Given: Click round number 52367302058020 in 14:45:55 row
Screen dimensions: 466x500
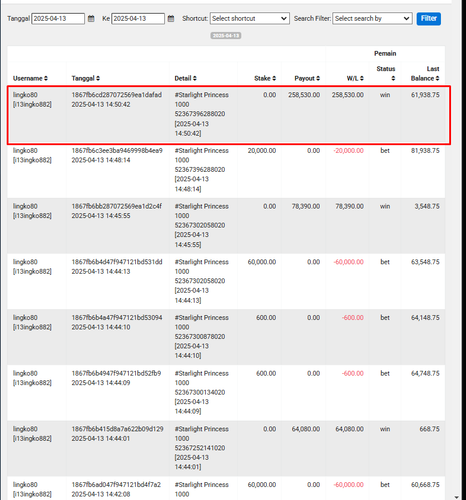Looking at the screenshot, I should (x=200, y=225).
